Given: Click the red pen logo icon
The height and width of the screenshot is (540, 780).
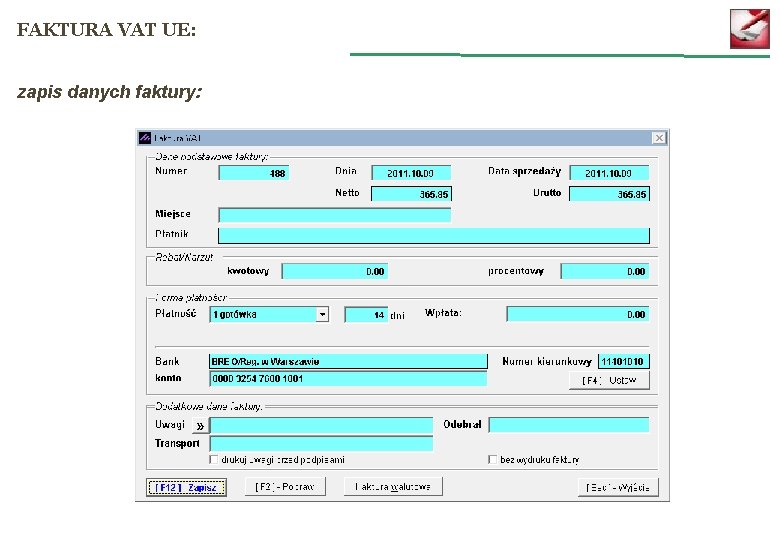Looking at the screenshot, I should 750,28.
